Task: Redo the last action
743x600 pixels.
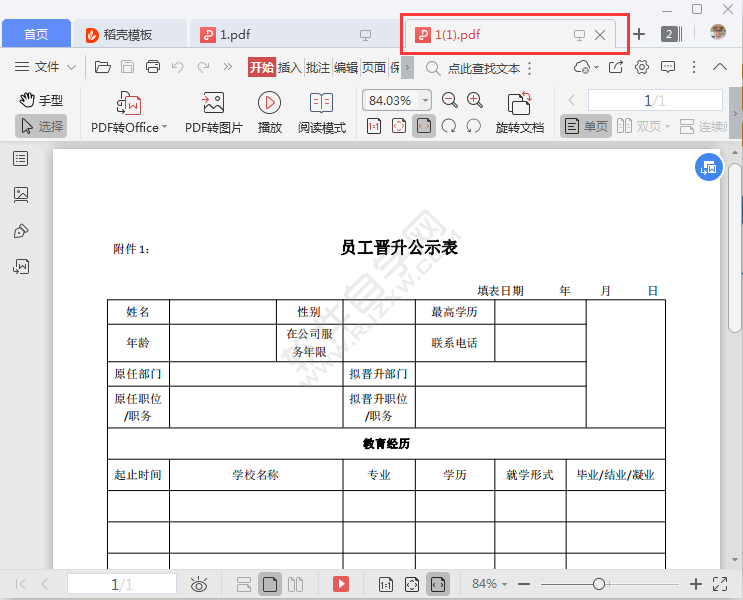Action: point(203,67)
